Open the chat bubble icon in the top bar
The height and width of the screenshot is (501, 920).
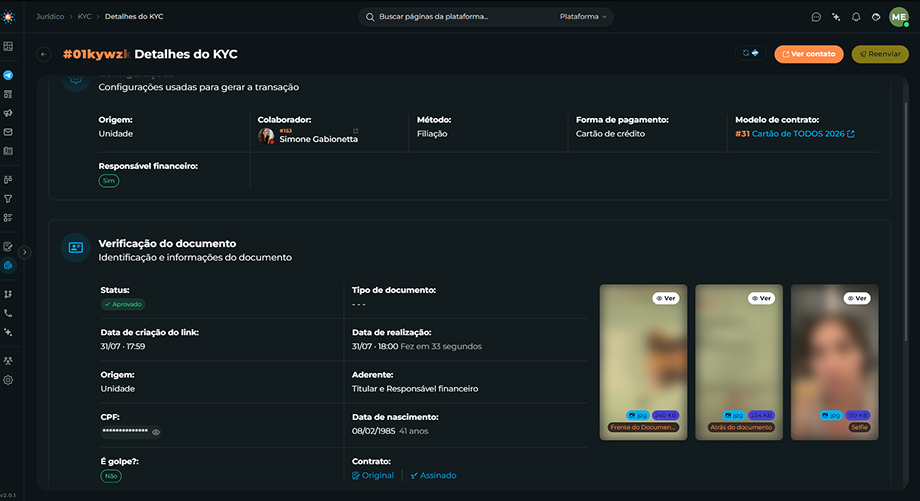[816, 17]
